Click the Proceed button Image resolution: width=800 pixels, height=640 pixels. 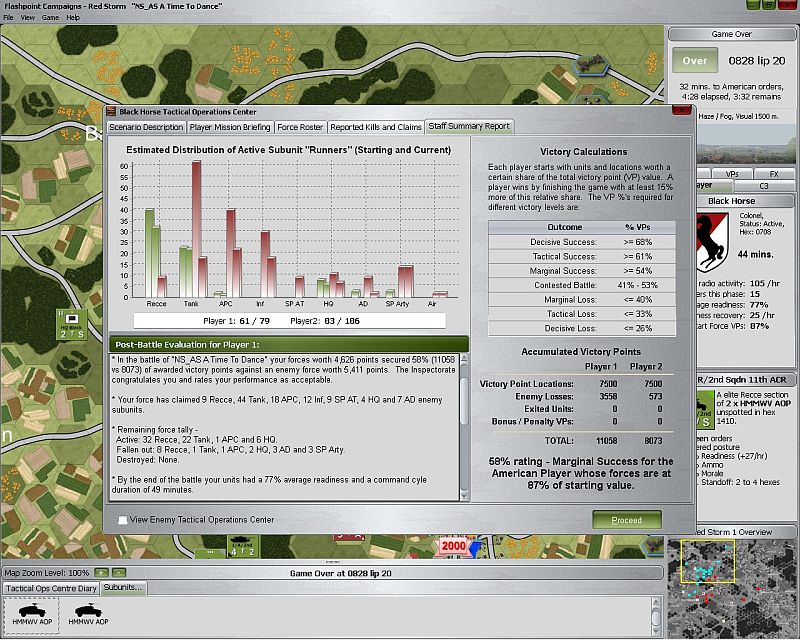click(x=627, y=520)
